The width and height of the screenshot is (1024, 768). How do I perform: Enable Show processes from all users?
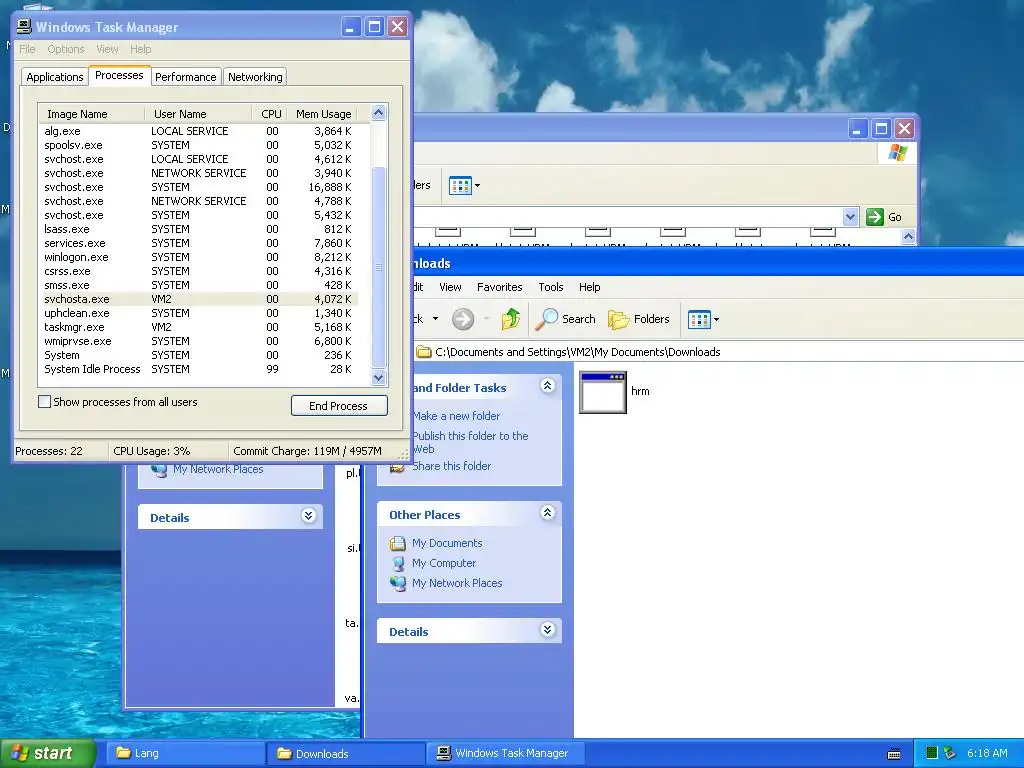pos(44,402)
